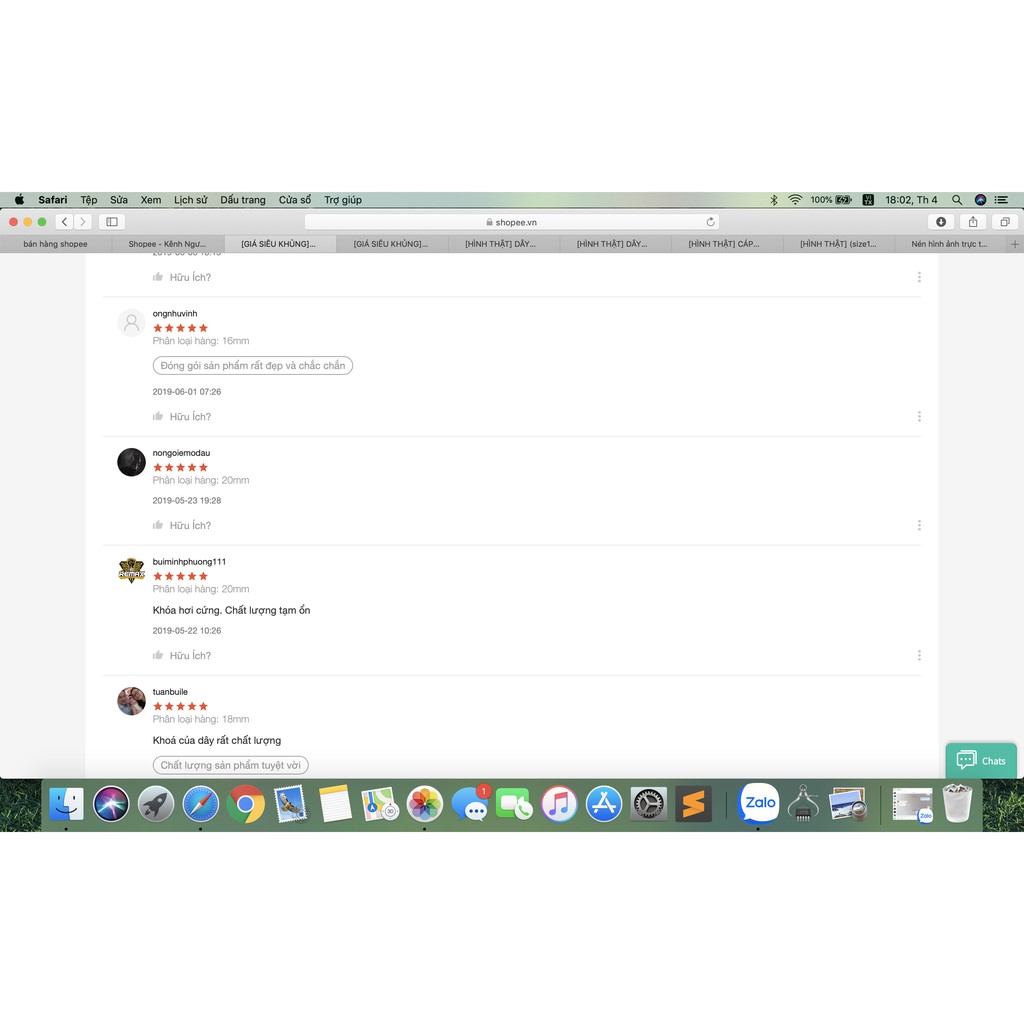This screenshot has width=1024, height=1024.
Task: Click the Safari sidebar toggle icon
Action: [x=112, y=222]
